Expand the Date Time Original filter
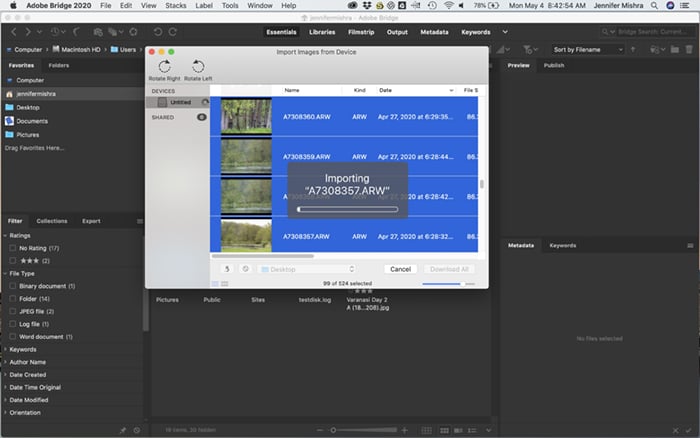Image resolution: width=700 pixels, height=438 pixels. click(6, 387)
